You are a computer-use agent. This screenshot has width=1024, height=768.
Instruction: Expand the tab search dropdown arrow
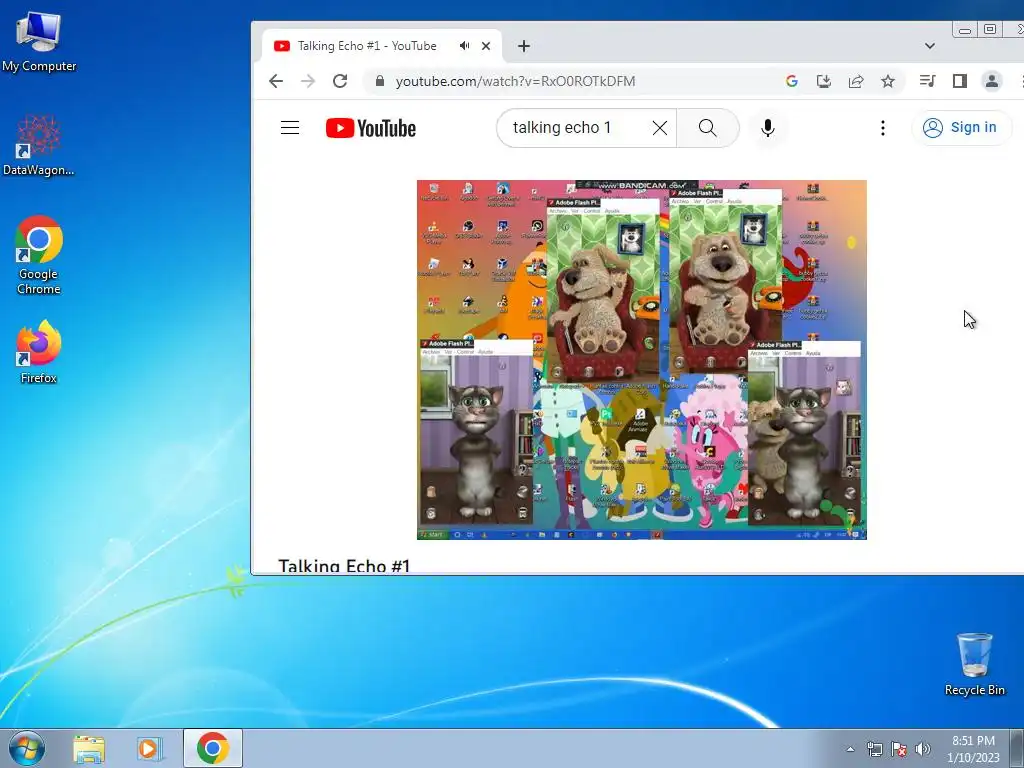pyautogui.click(x=930, y=46)
